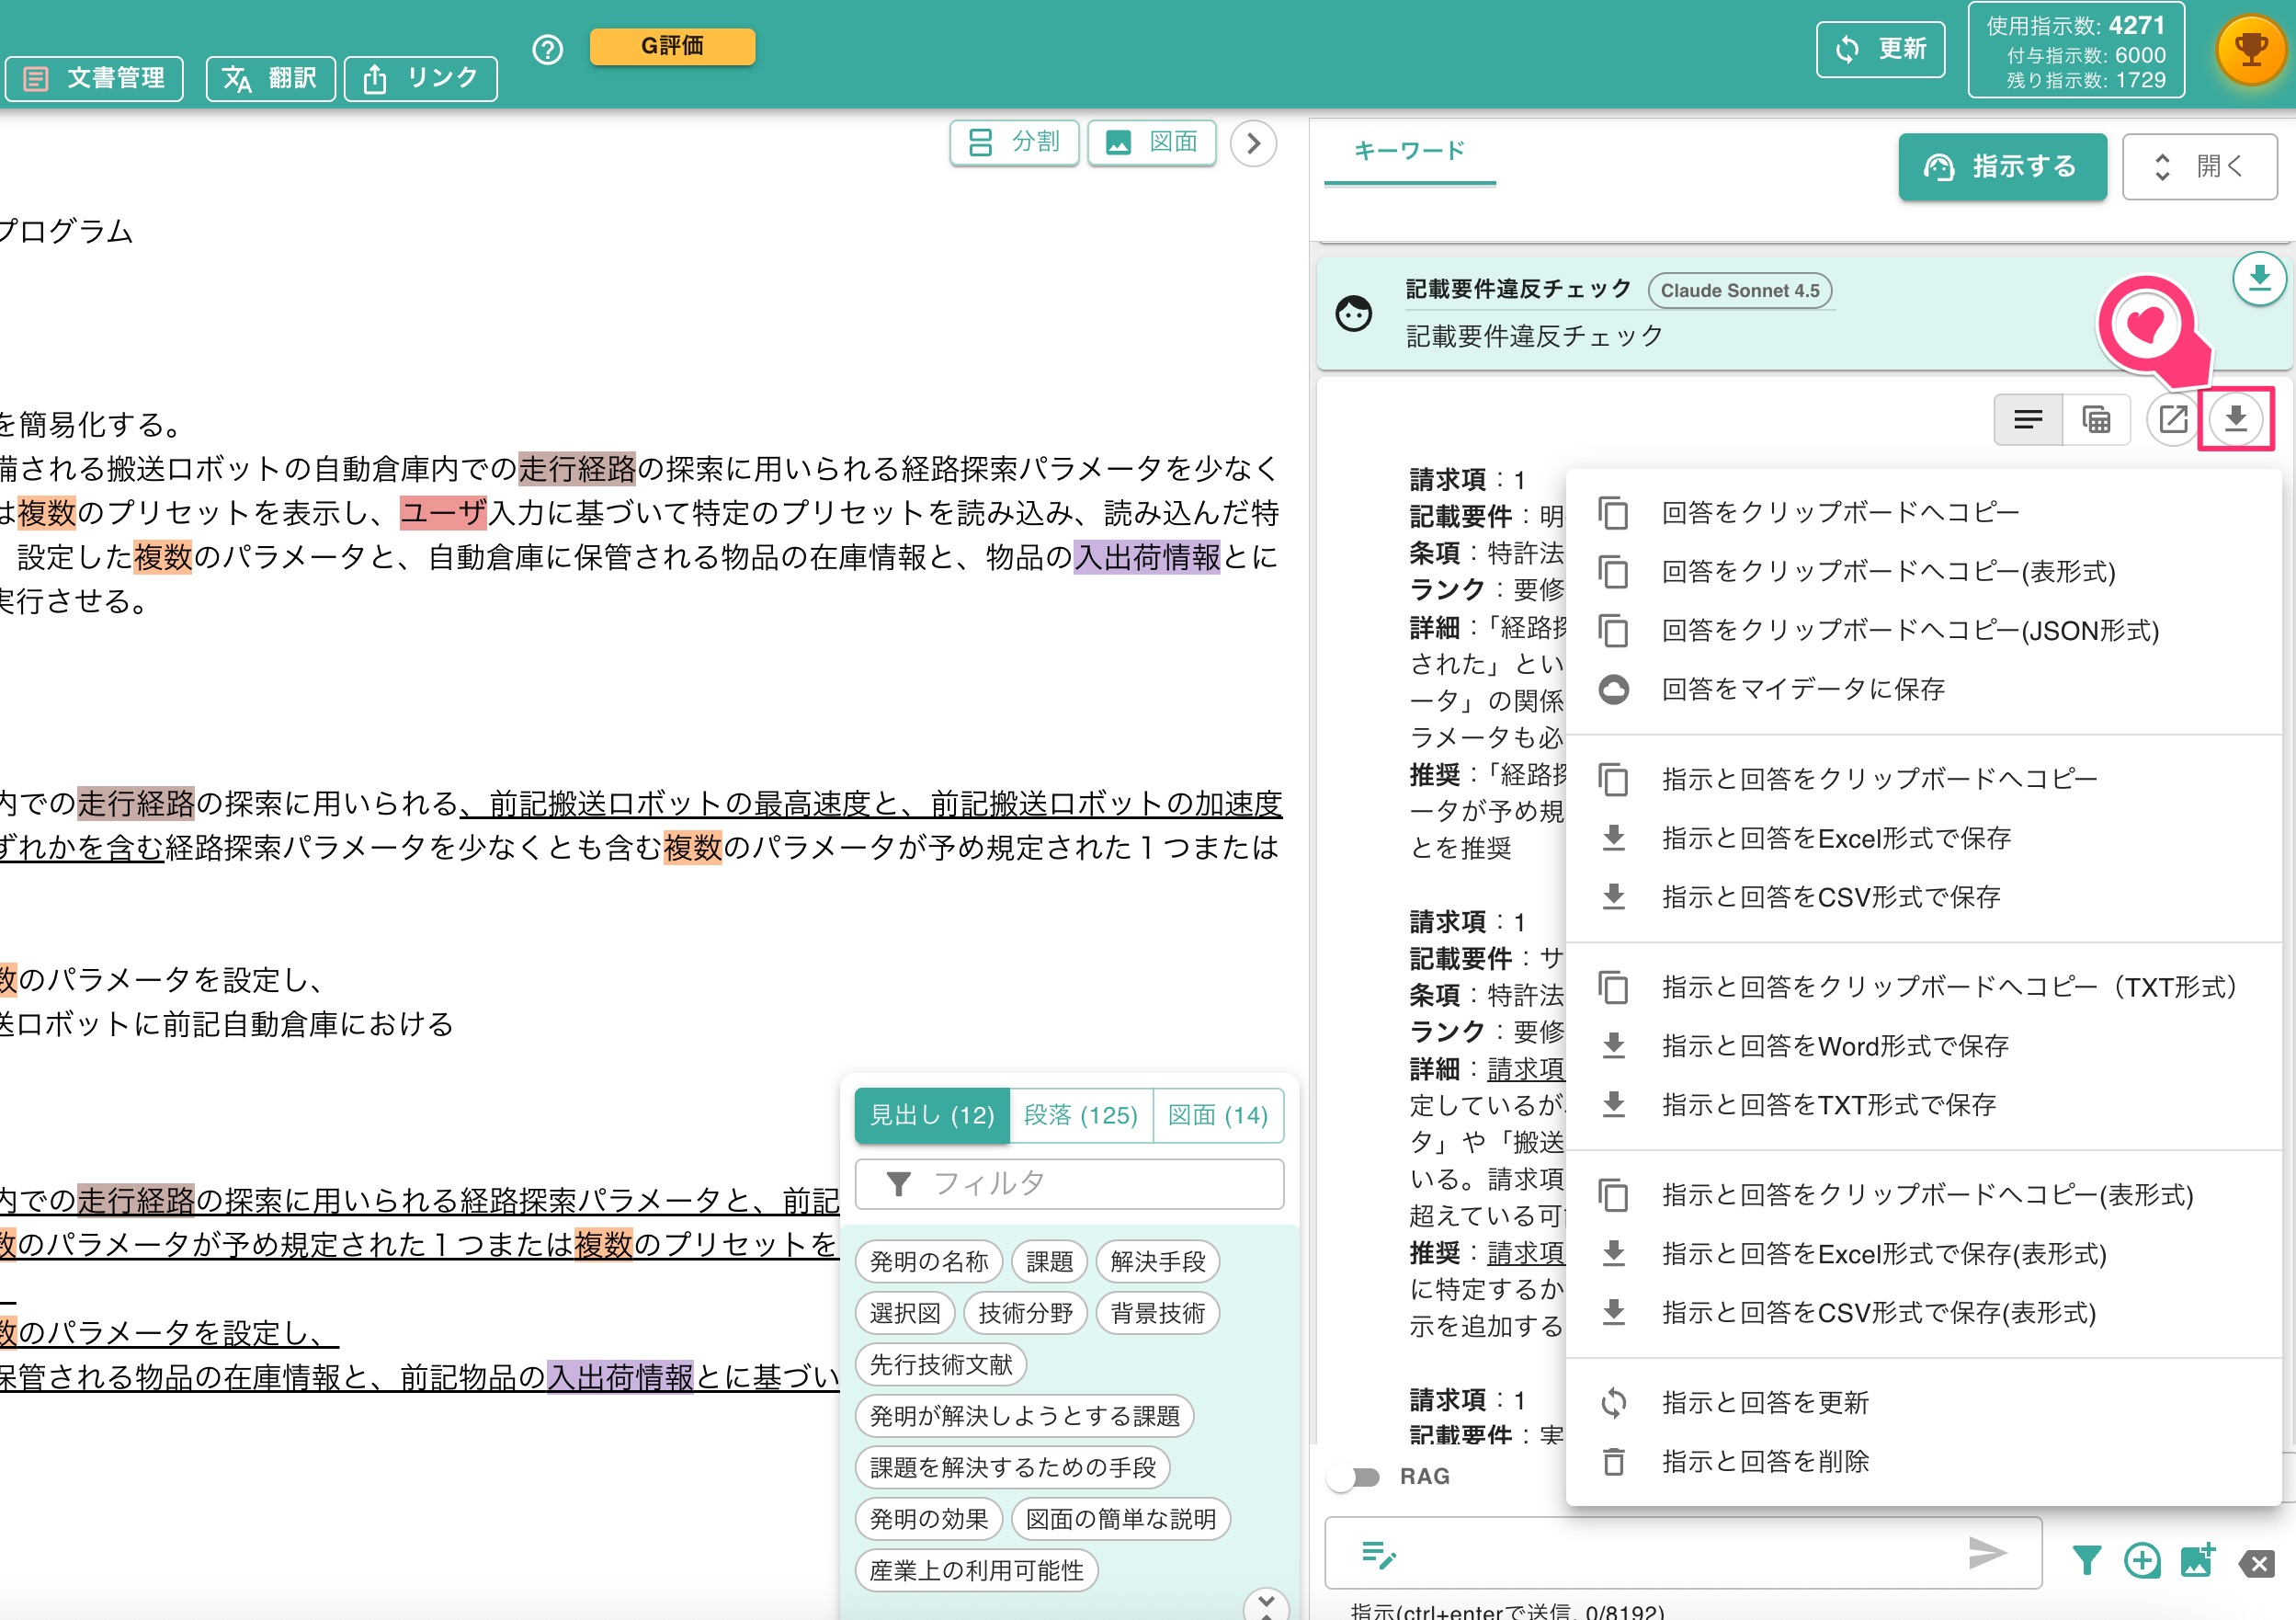Select the 背景技術 heading chip
Screen dimensions: 2296x1620
tap(1158, 1313)
